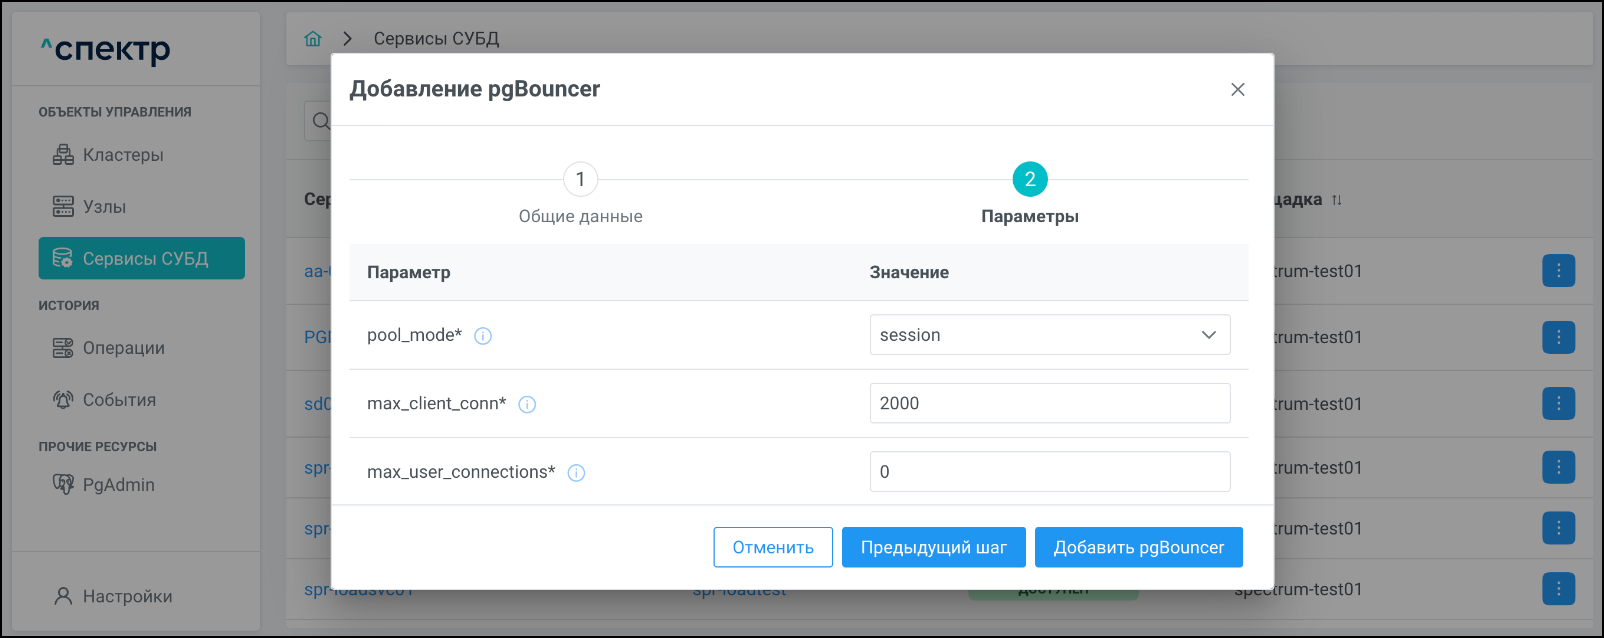The image size is (1604, 638).
Task: Click the info icon beside max_user_connections
Action: click(576, 473)
